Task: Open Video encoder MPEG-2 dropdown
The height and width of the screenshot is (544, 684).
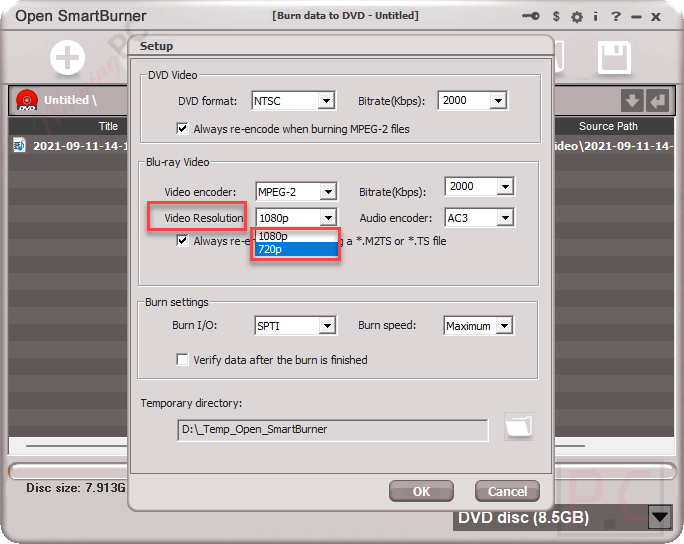Action: [x=328, y=192]
